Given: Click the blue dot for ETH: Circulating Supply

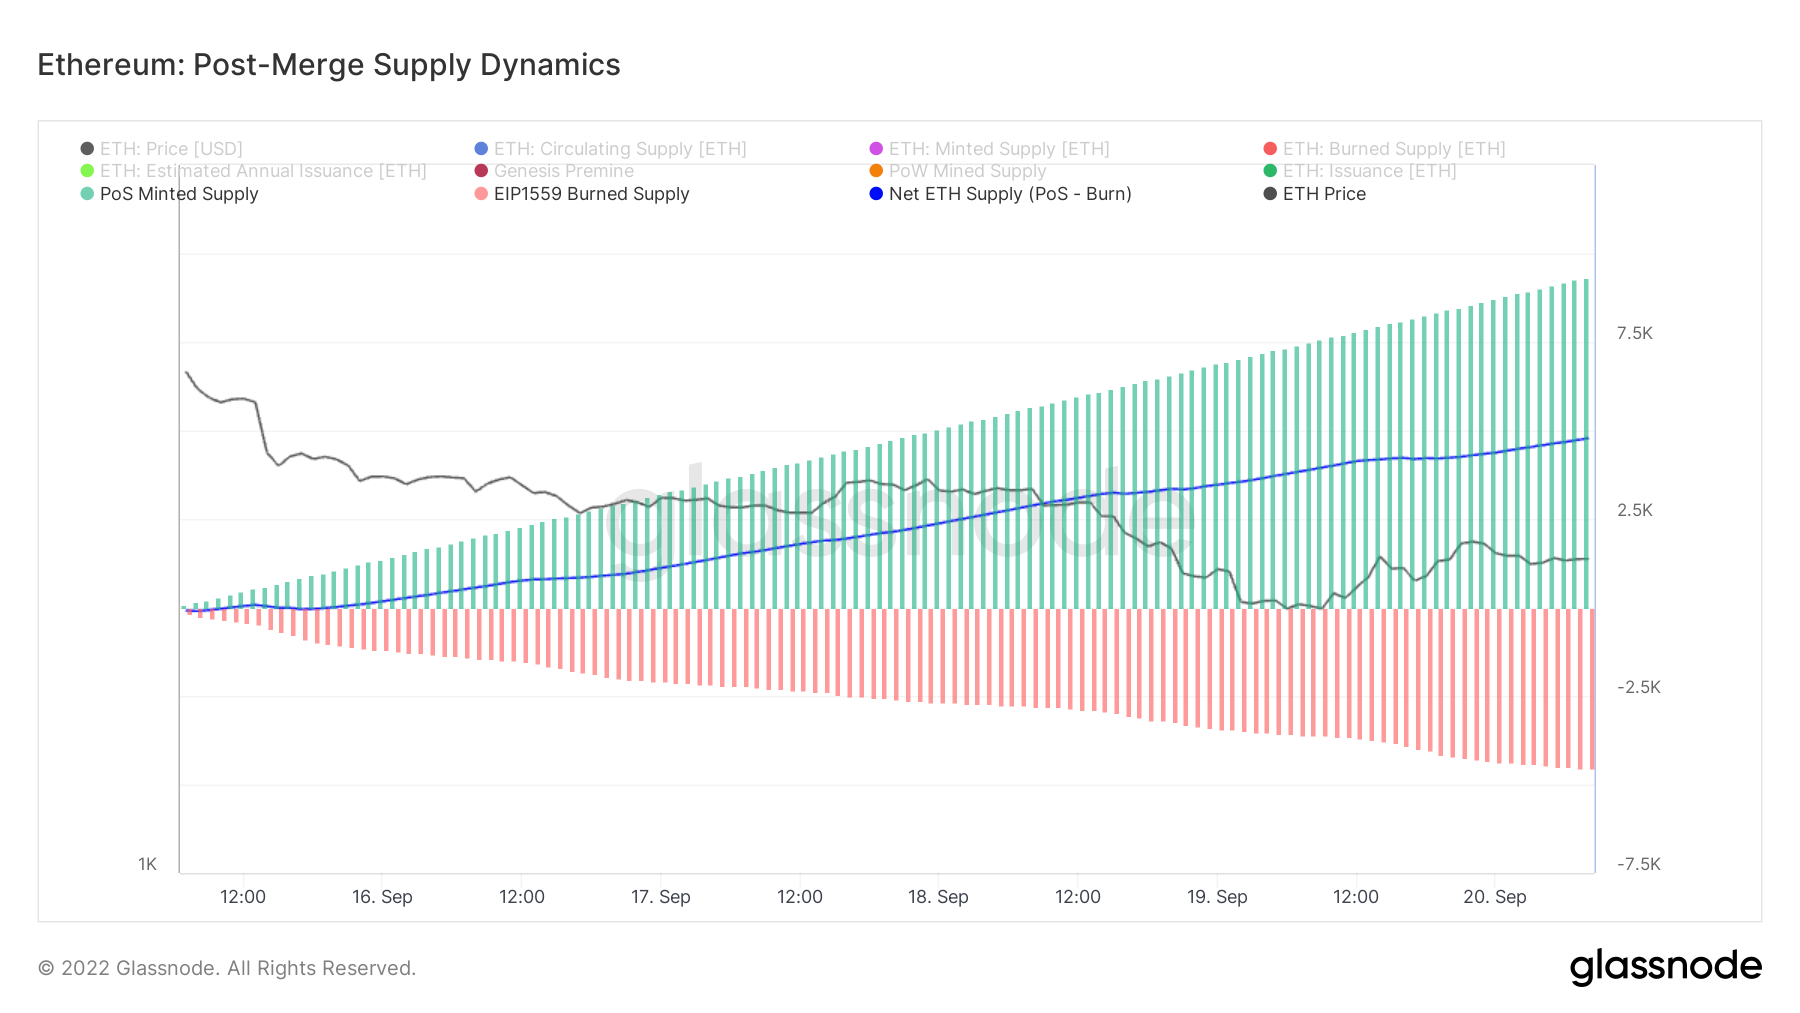Looking at the screenshot, I should tap(481, 147).
